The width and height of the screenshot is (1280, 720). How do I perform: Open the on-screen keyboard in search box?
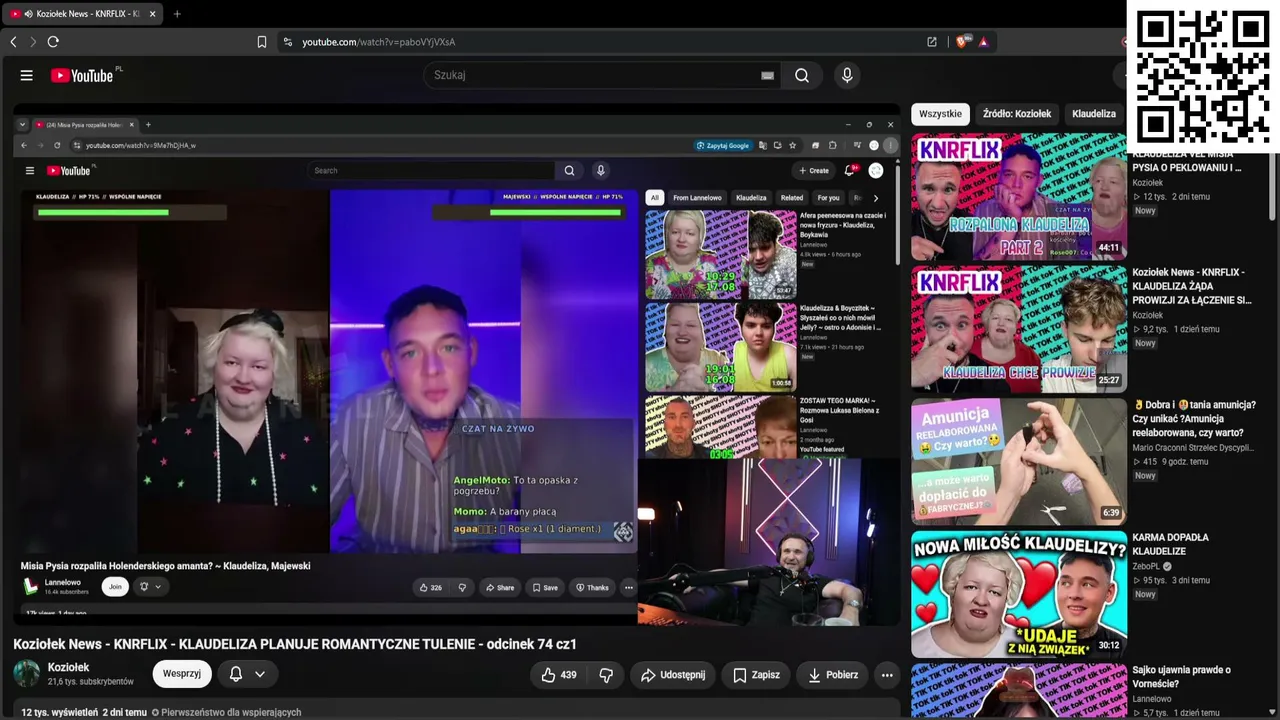767,75
